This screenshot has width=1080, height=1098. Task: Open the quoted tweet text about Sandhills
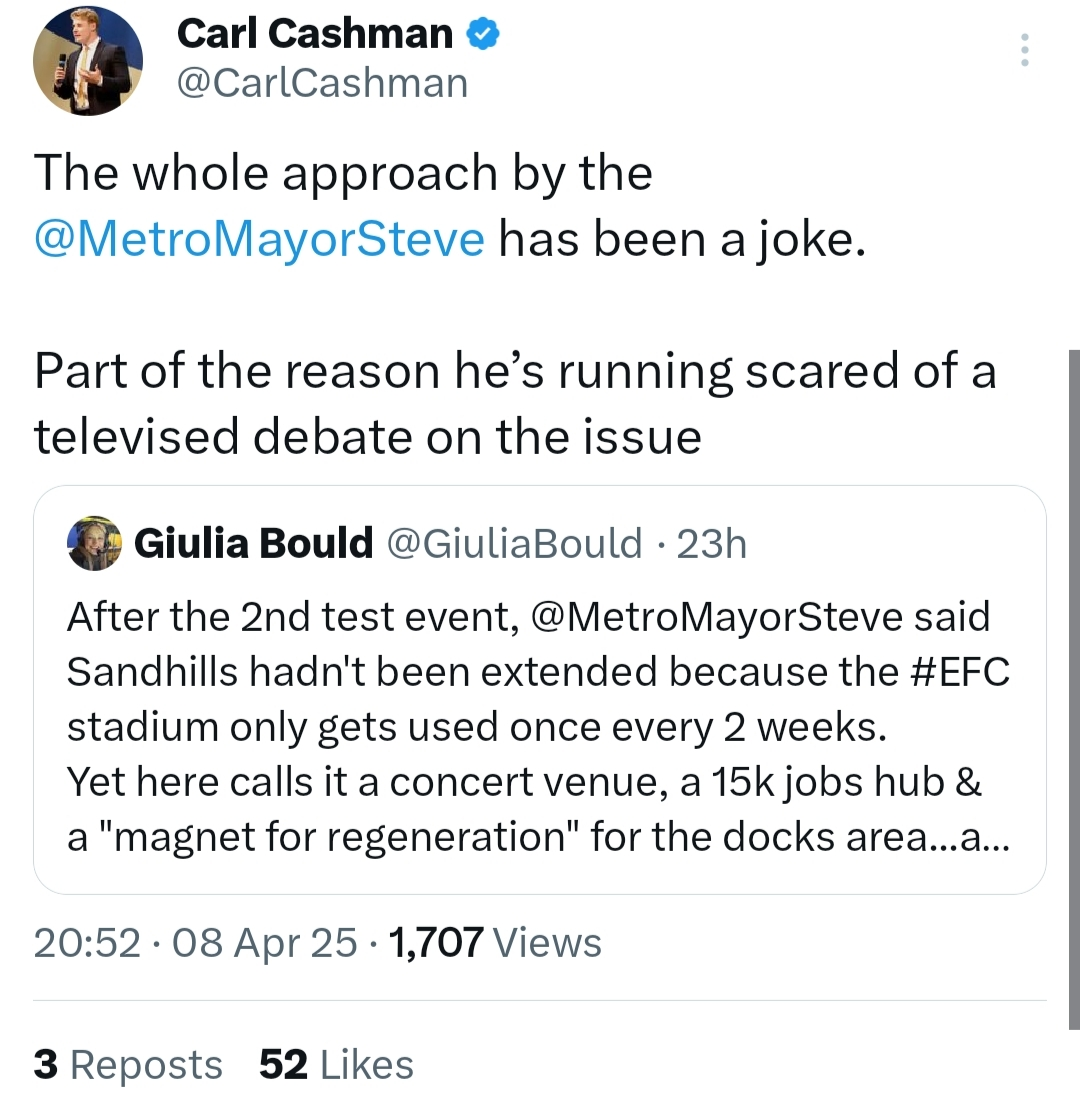[500, 727]
